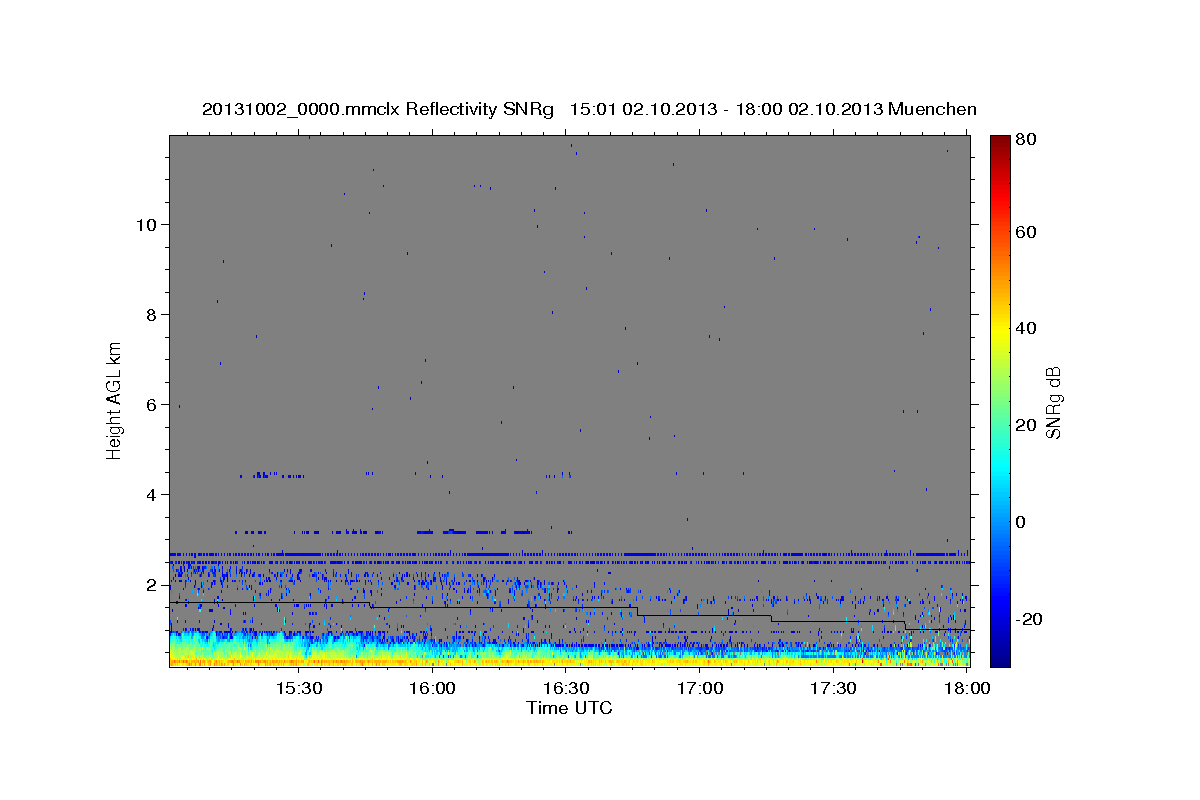Pick the yellow region of the colorbar
Viewport: 1200px width, 800px height.
(1000, 330)
